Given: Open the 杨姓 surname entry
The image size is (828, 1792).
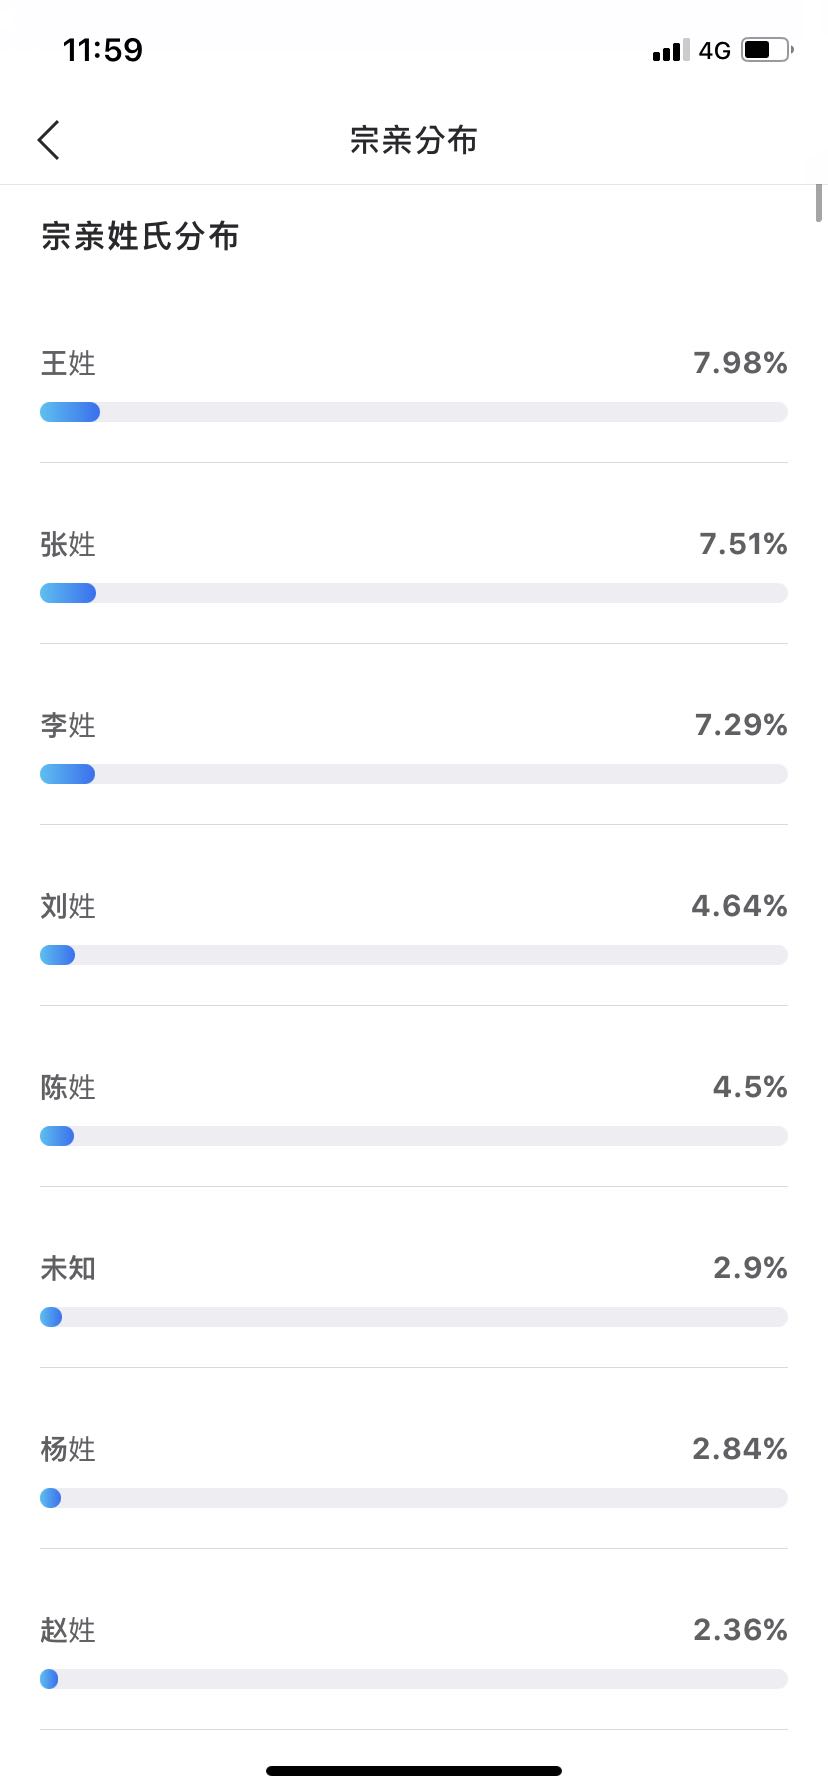Looking at the screenshot, I should pyautogui.click(x=68, y=1449).
